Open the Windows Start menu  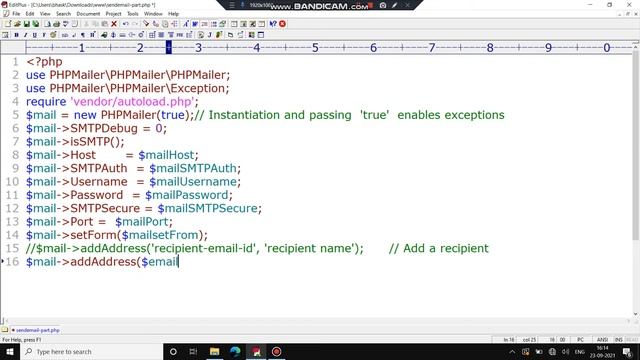pyautogui.click(x=10, y=351)
